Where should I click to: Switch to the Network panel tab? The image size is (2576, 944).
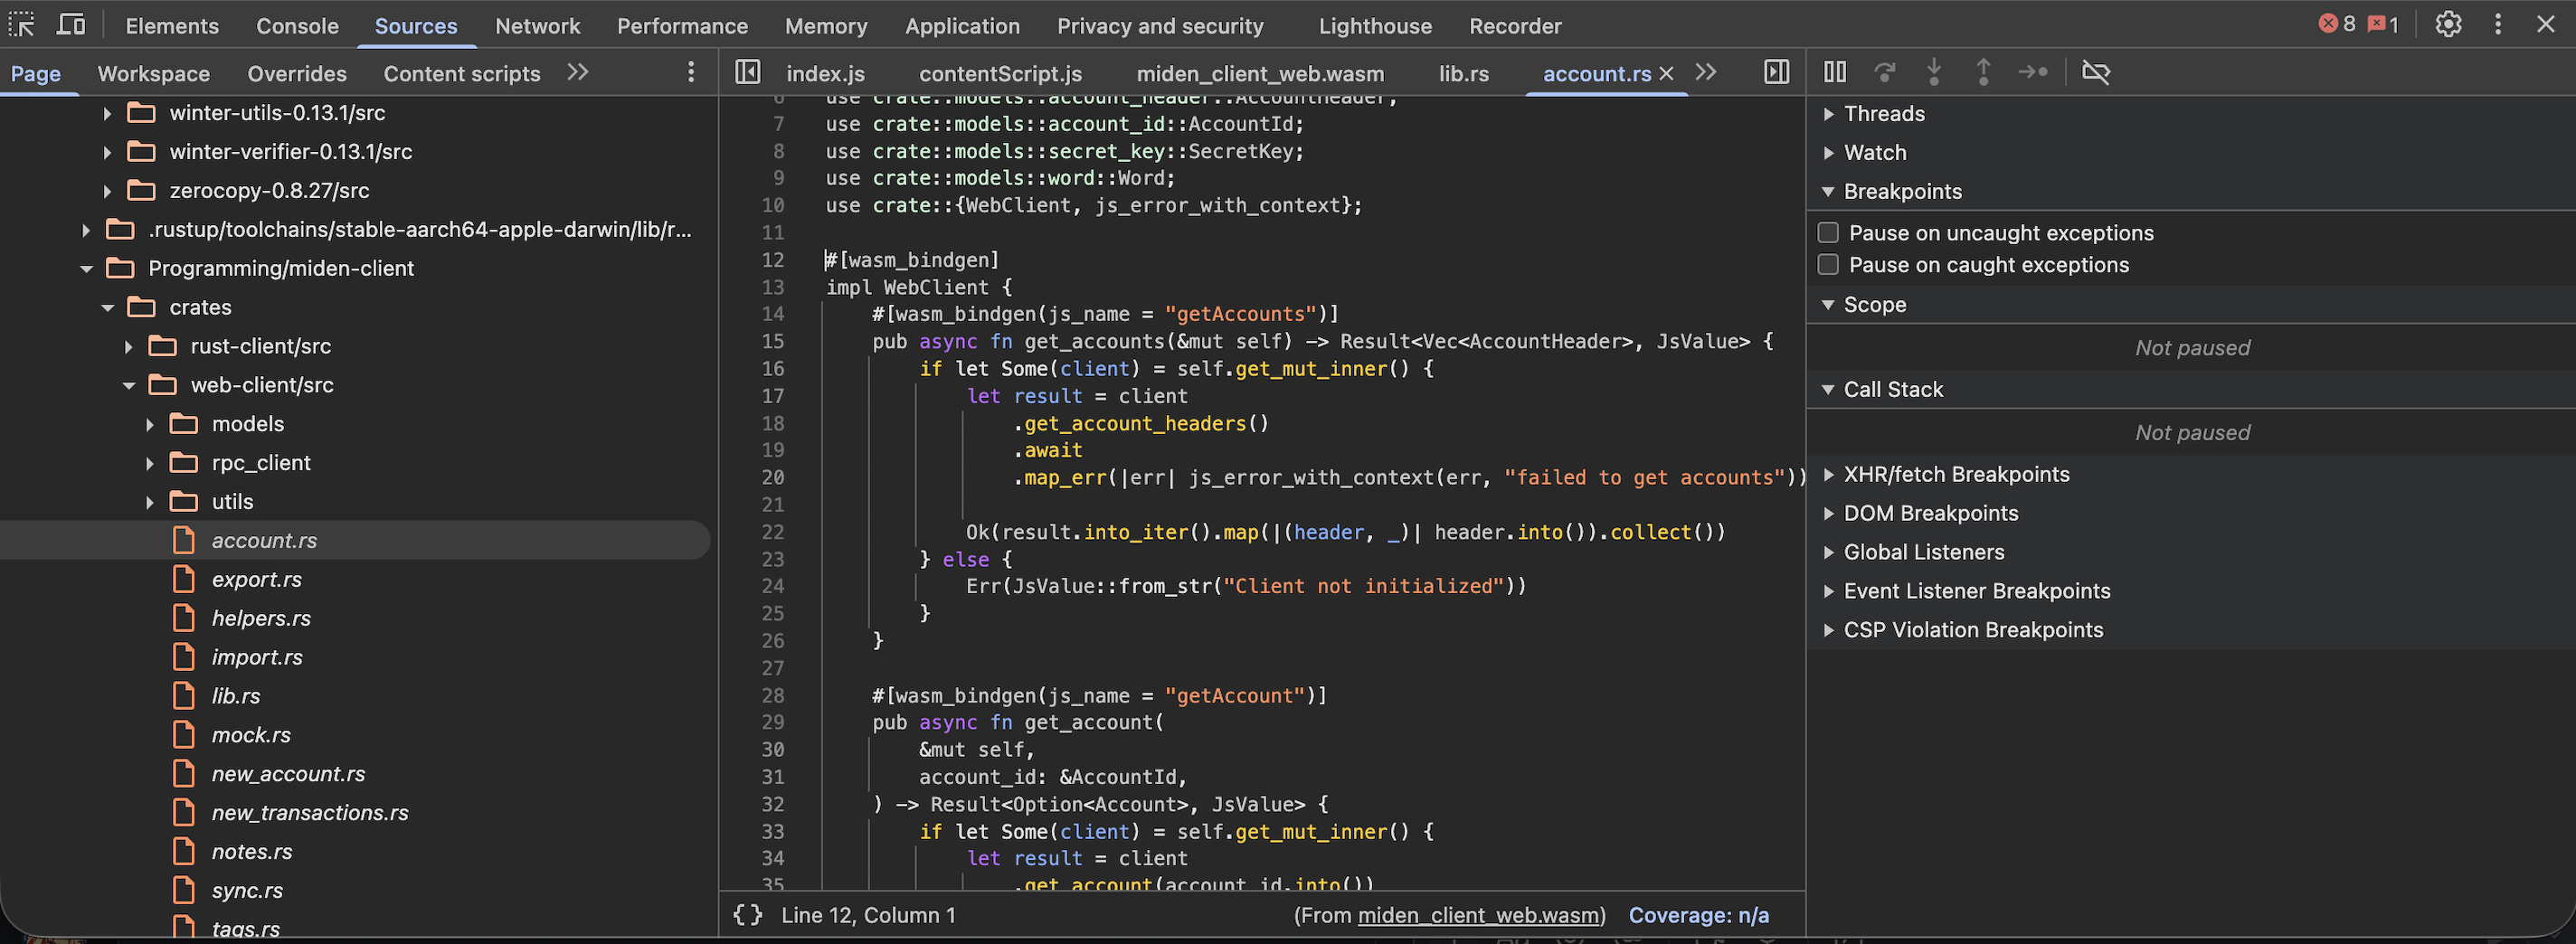(x=537, y=26)
